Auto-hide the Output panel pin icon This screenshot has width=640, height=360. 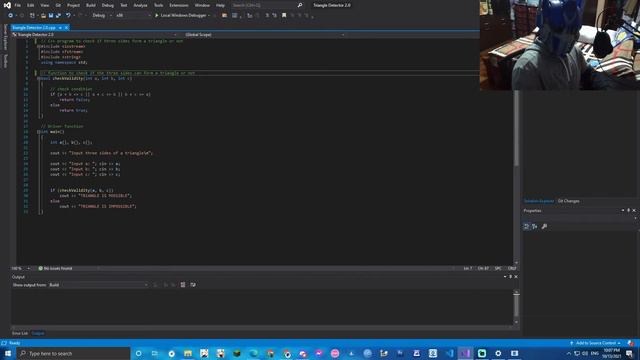point(511,277)
